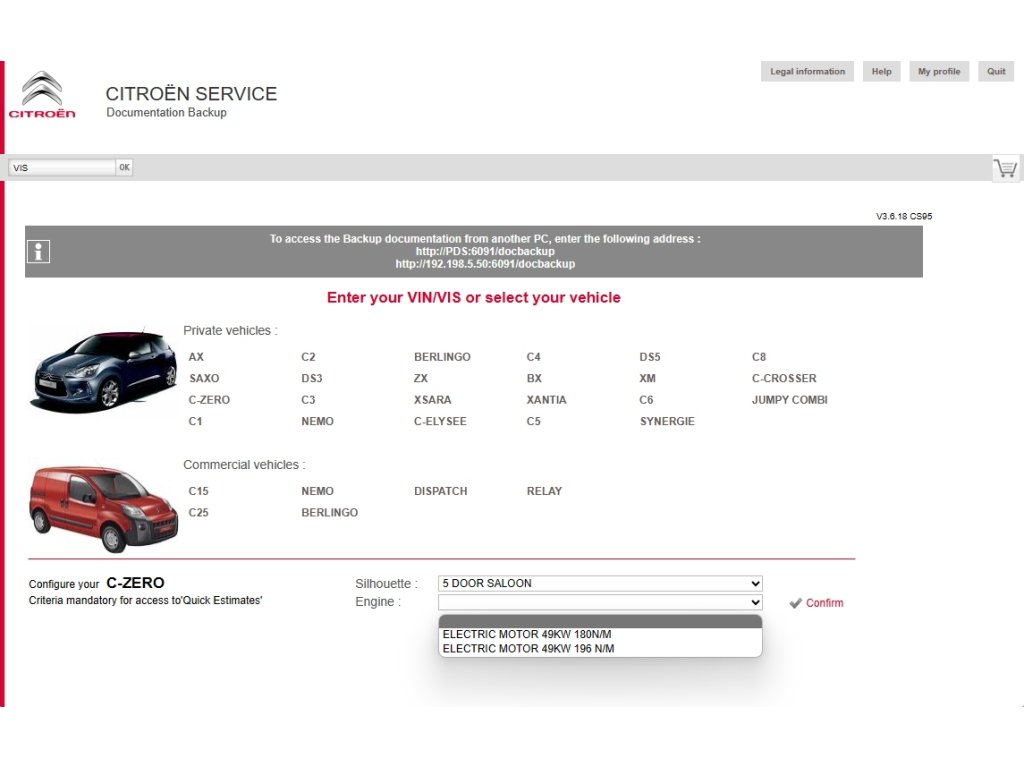Select private vehicle C-CROSSER
Viewport: 1024px width, 768px height.
click(x=784, y=378)
